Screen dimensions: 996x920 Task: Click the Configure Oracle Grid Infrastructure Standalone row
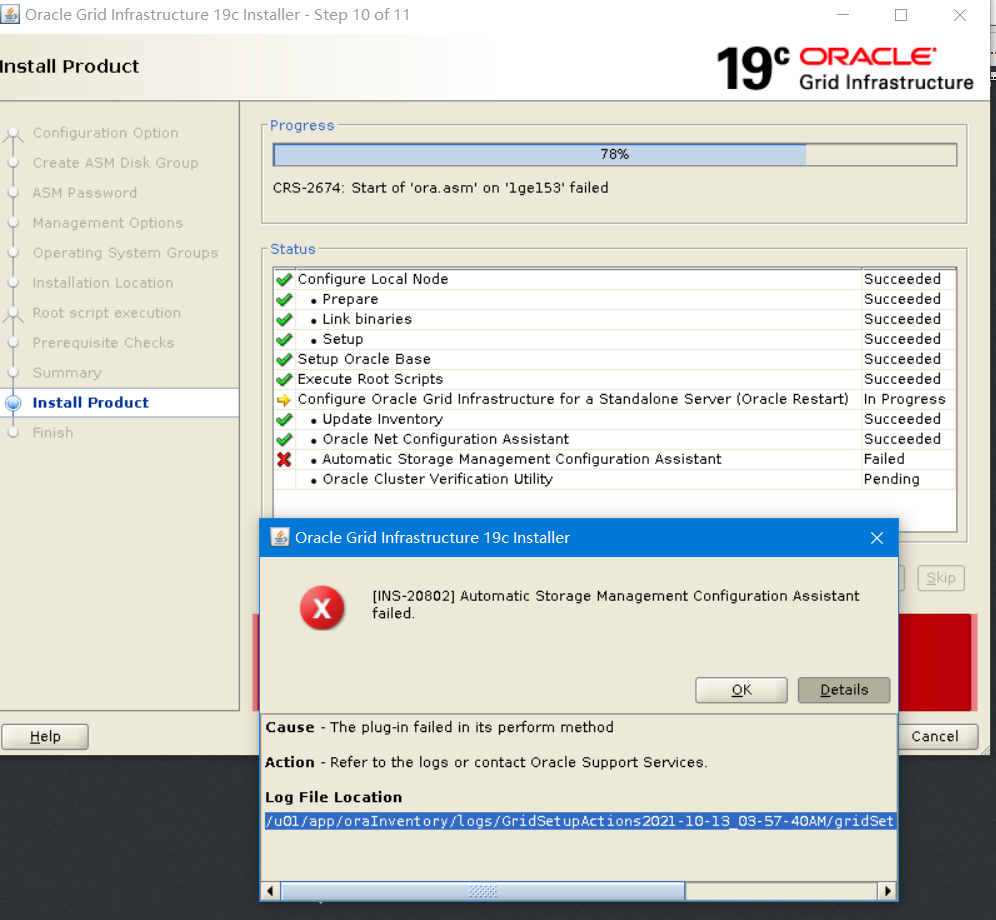pos(614,399)
